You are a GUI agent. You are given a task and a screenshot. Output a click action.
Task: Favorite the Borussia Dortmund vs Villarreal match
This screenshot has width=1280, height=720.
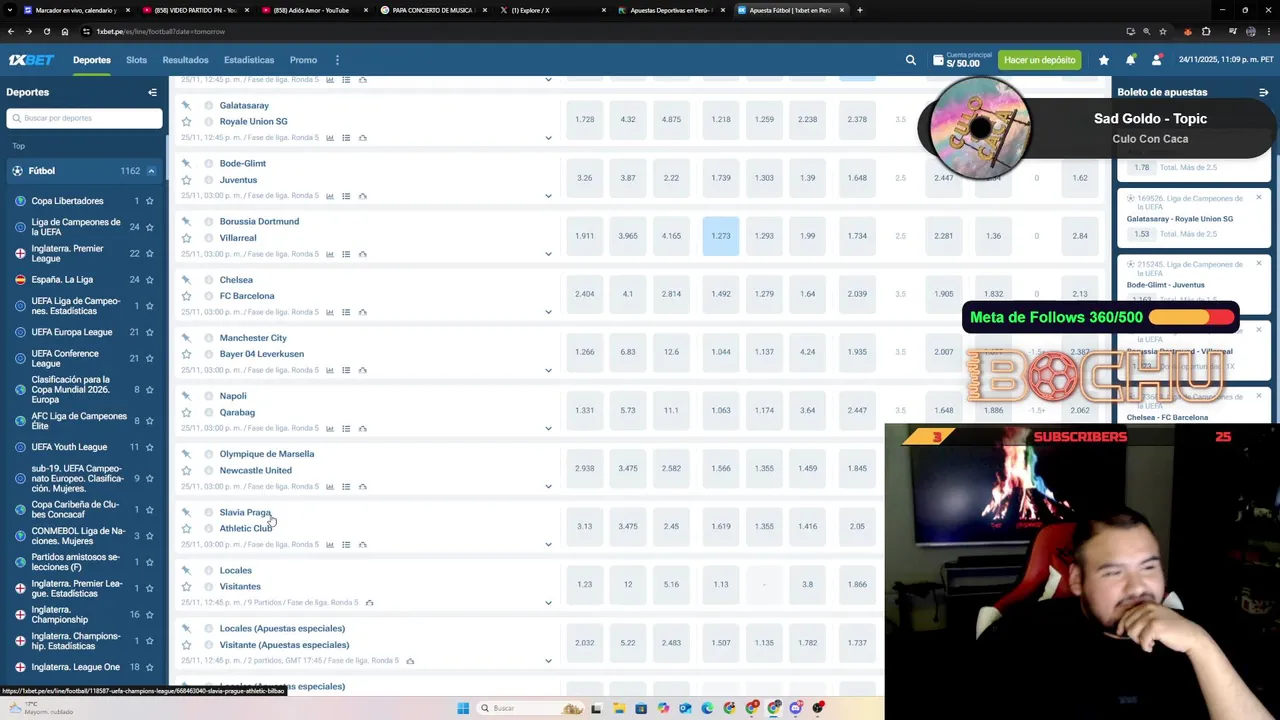tap(186, 238)
